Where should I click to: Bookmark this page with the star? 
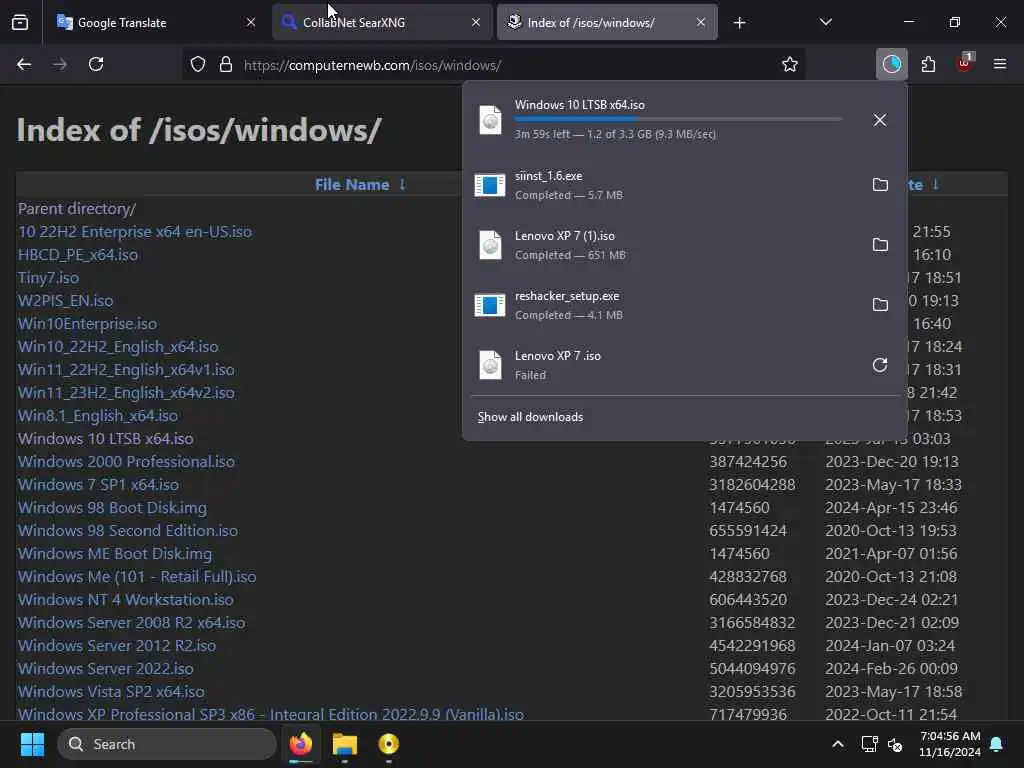pyautogui.click(x=790, y=64)
